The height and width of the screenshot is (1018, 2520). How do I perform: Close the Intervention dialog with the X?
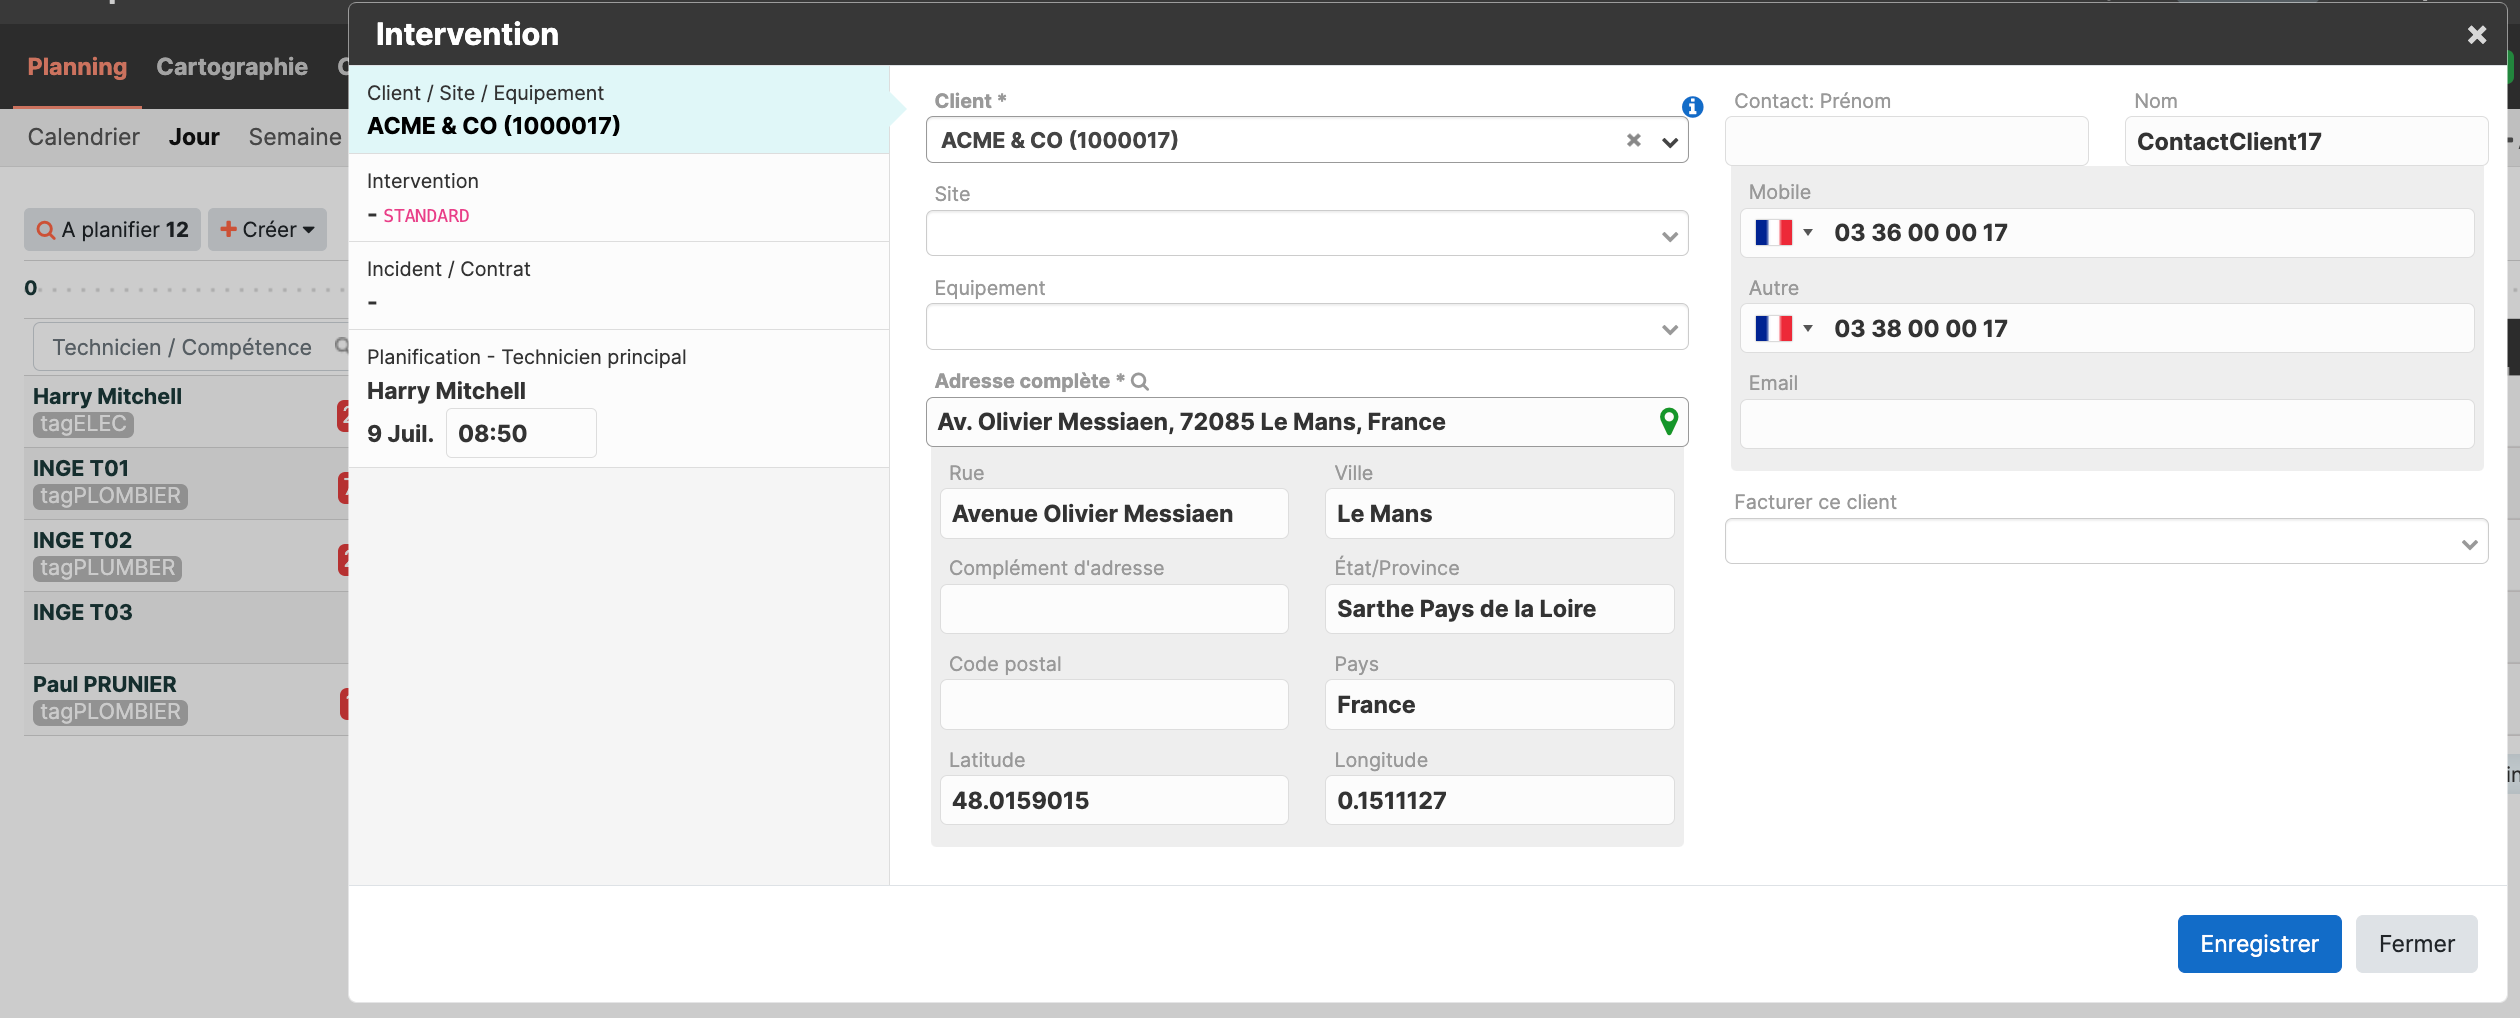coord(2476,35)
